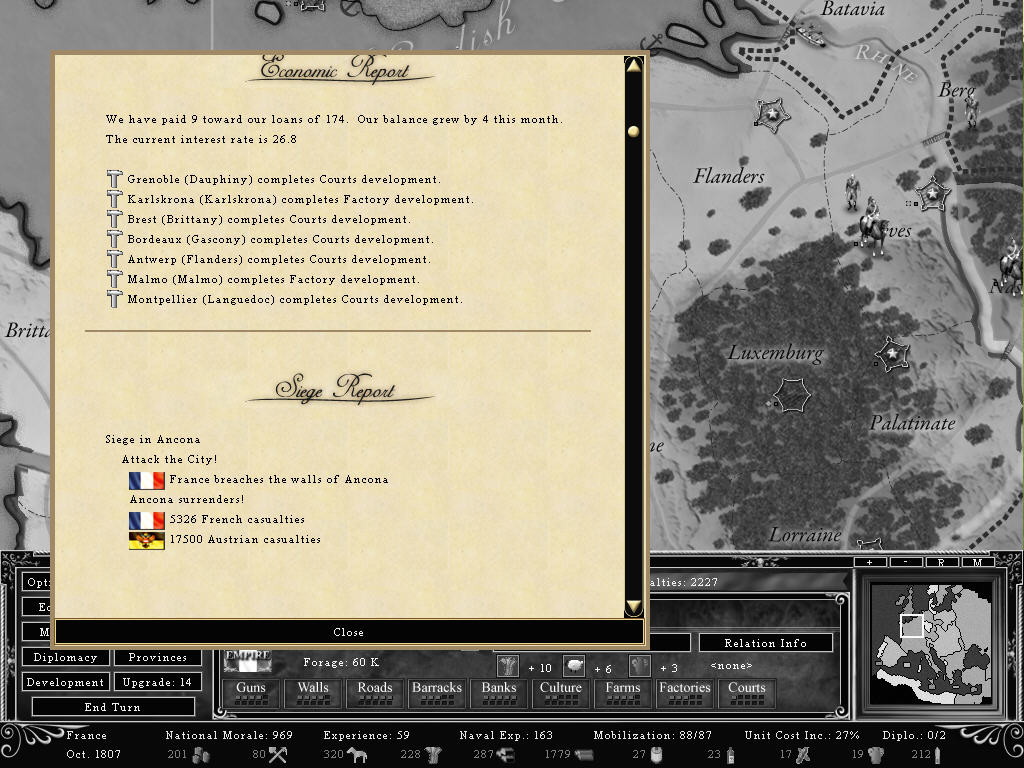Click the hammer icon beside Karlskrona Factory development
This screenshot has height=768, width=1024.
tap(114, 199)
